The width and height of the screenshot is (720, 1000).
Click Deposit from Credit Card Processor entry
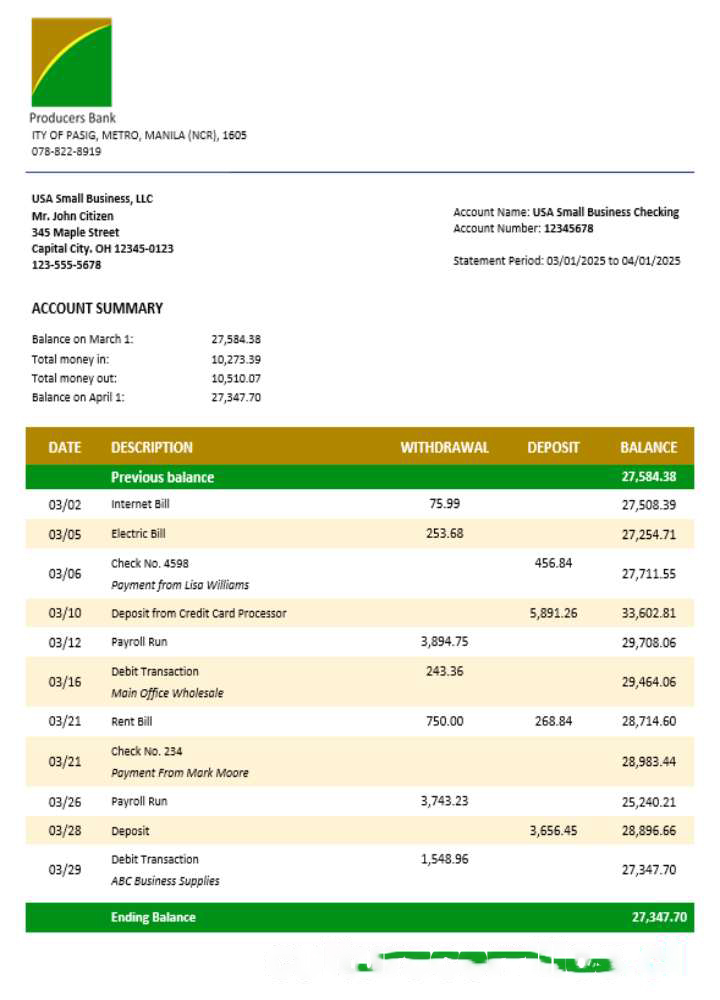[x=198, y=613]
